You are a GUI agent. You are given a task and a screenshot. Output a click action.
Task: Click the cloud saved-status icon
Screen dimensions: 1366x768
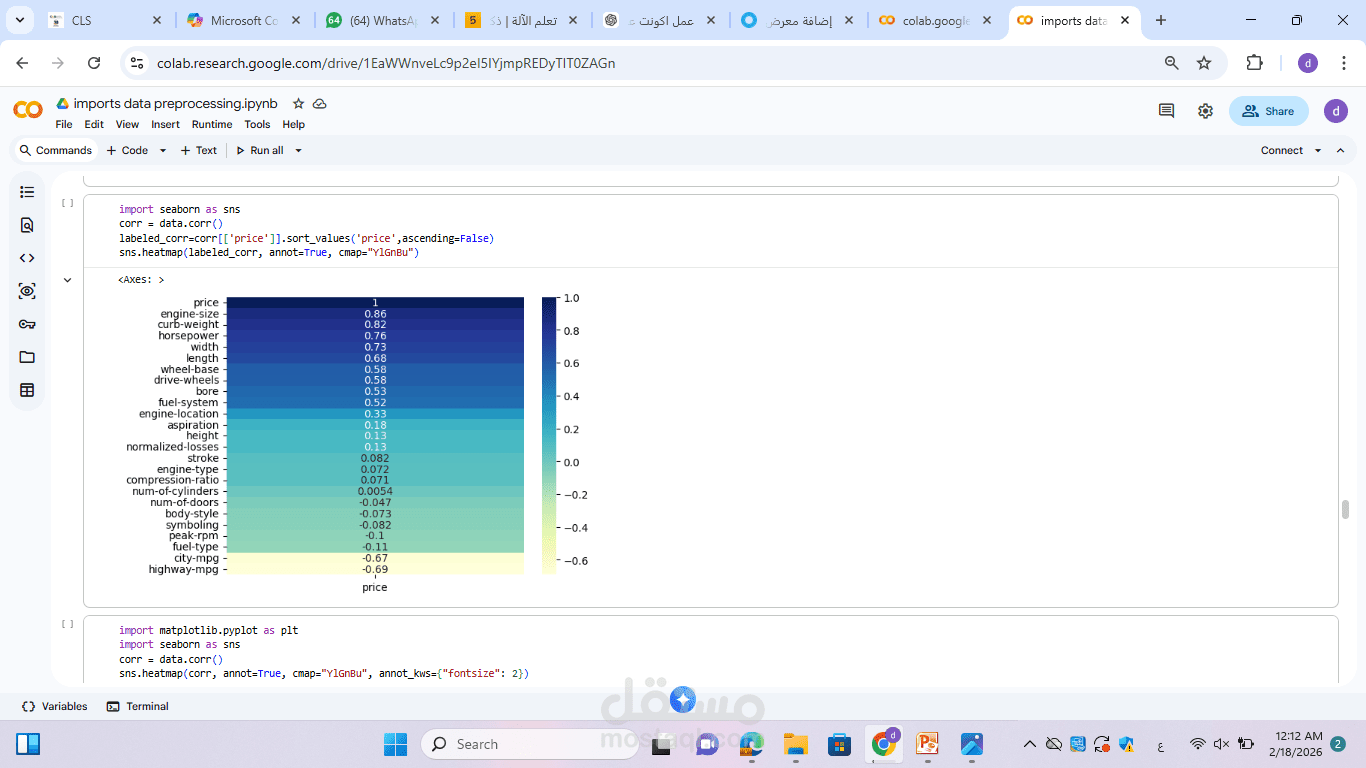[320, 104]
